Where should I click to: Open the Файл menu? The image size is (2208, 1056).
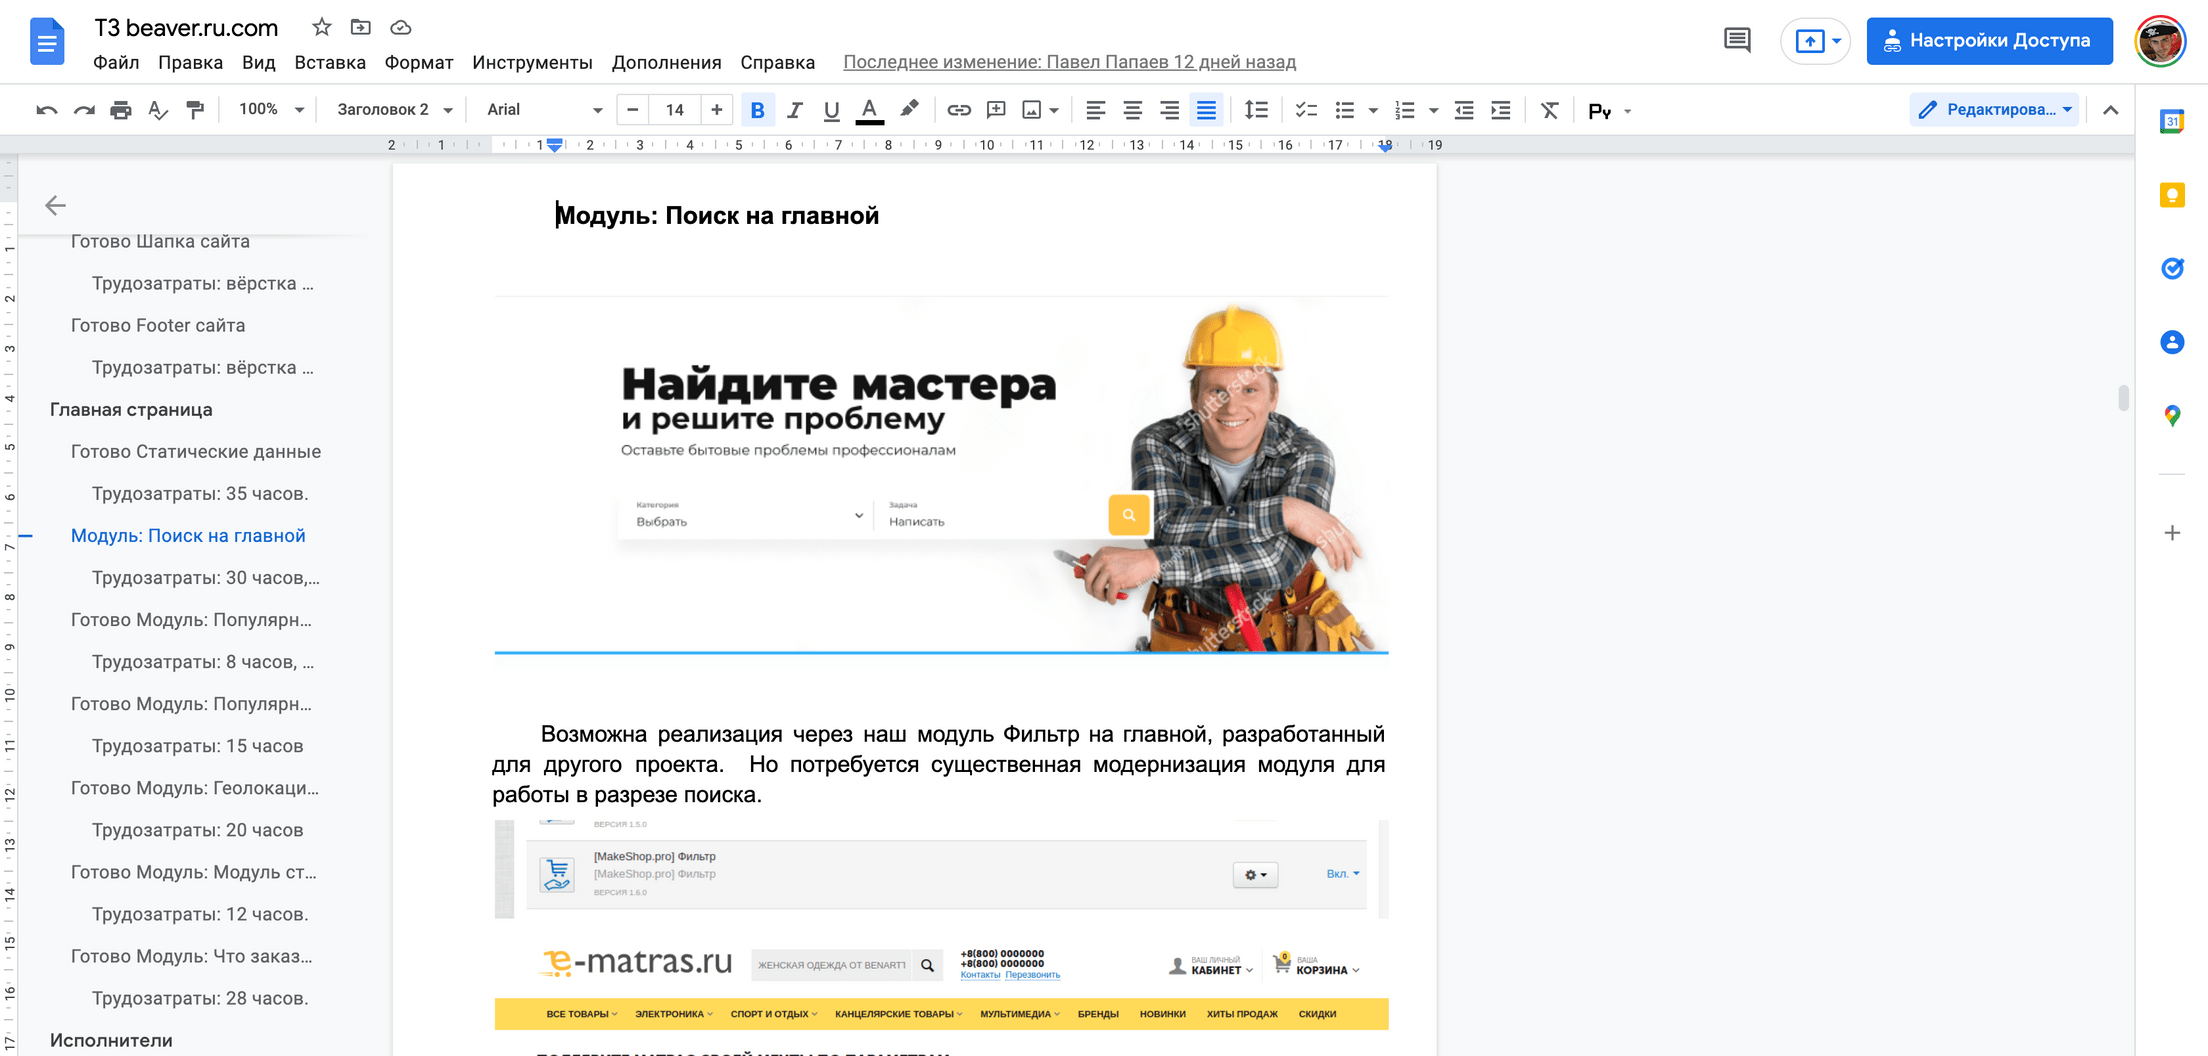click(116, 62)
